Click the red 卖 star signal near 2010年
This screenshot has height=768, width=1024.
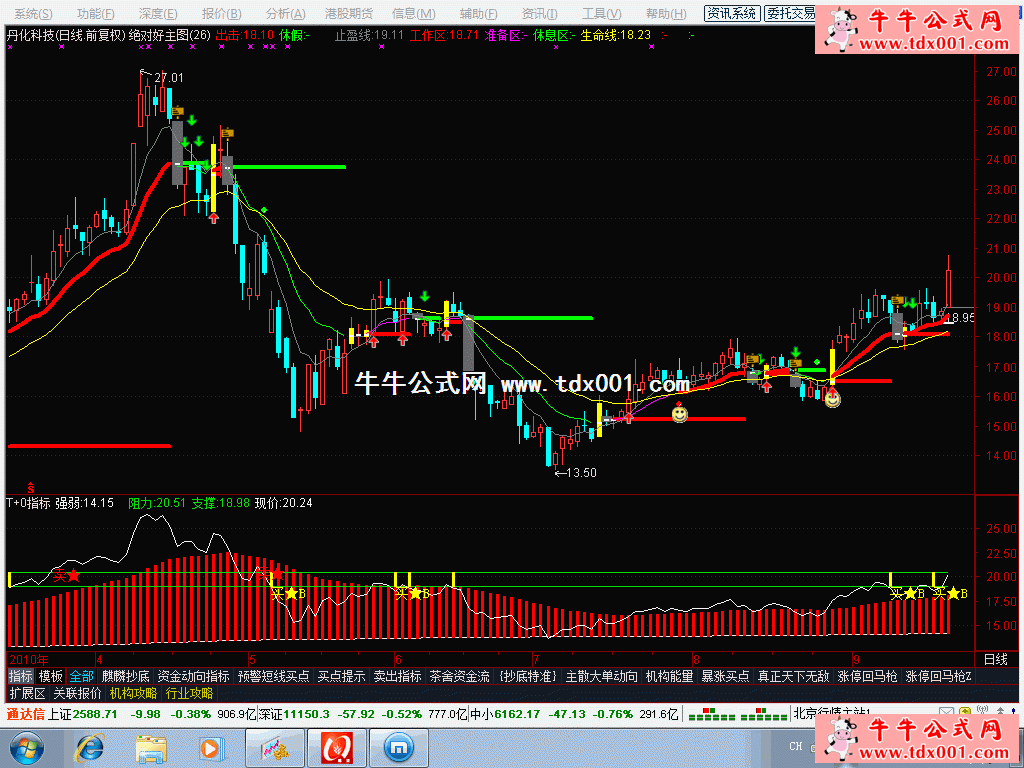(x=67, y=575)
